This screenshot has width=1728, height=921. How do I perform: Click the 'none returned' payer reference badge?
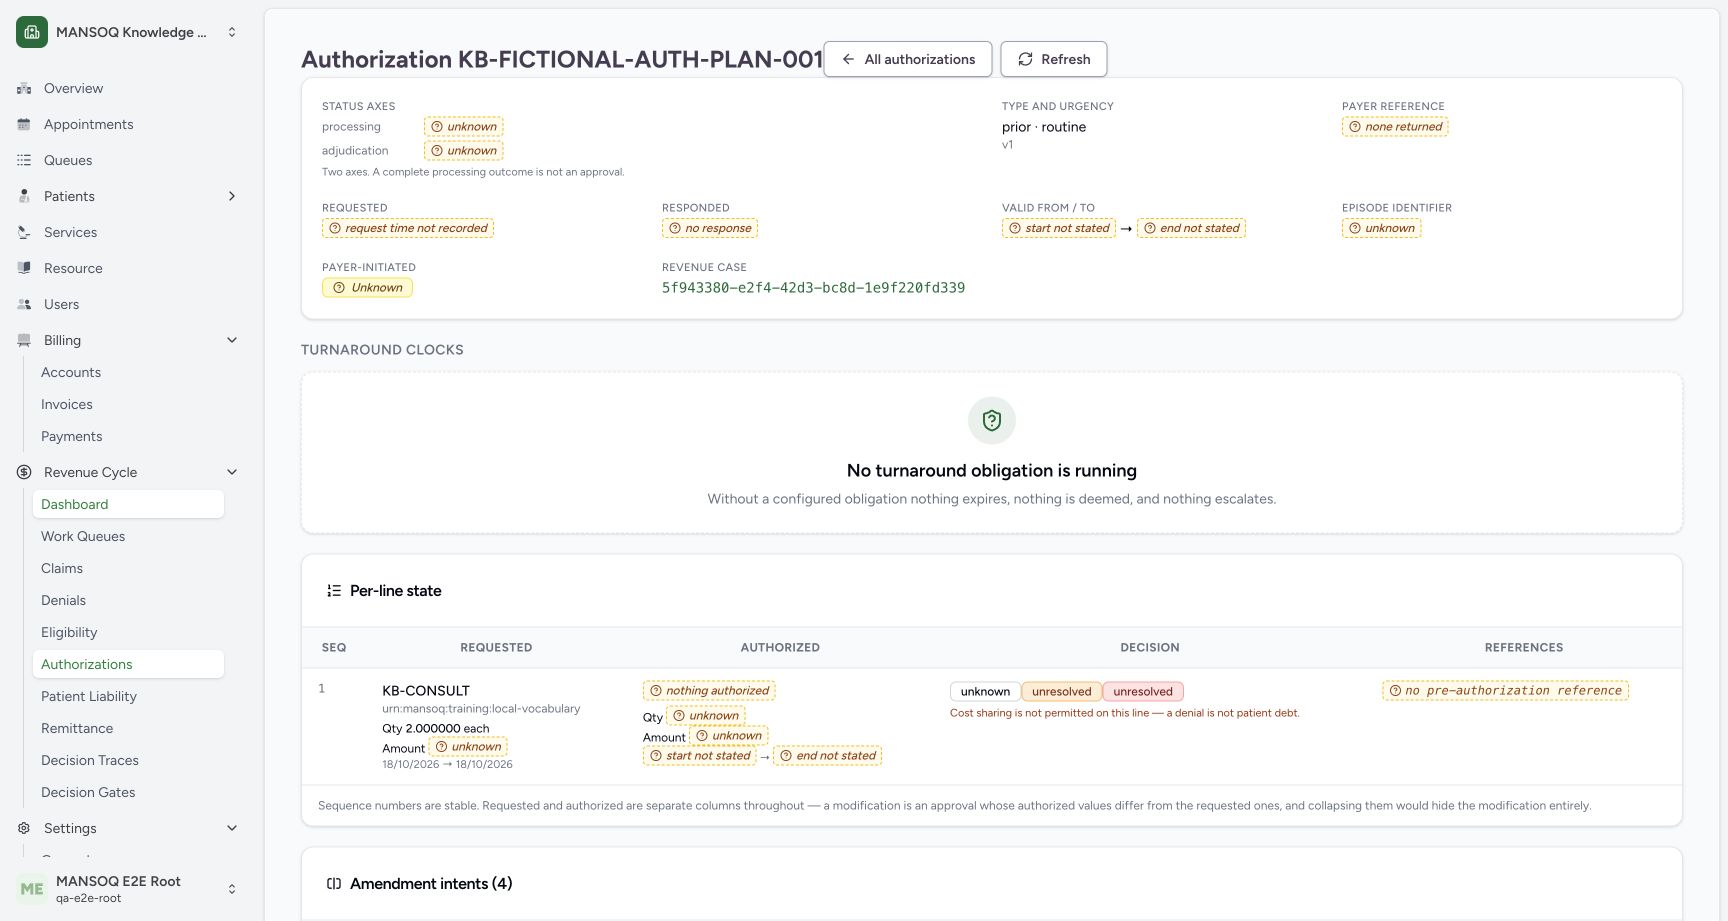click(x=1395, y=127)
